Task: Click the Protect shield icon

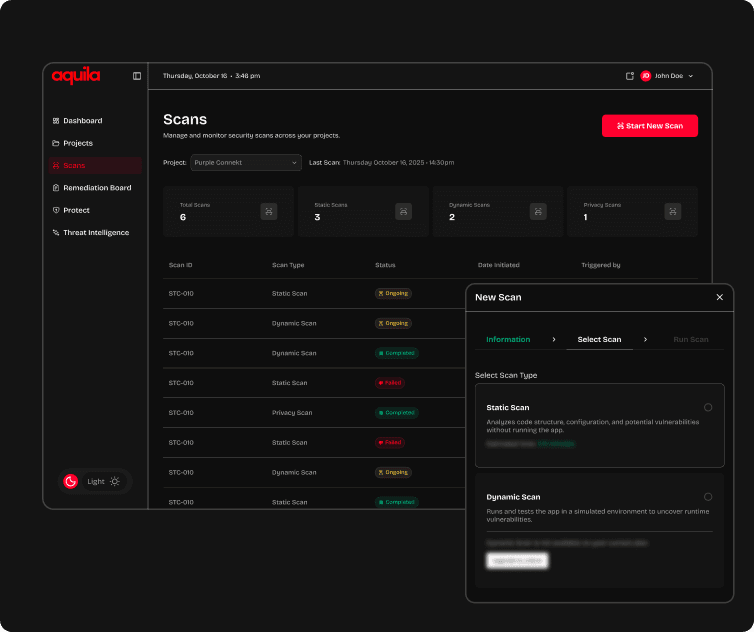Action: tap(56, 210)
